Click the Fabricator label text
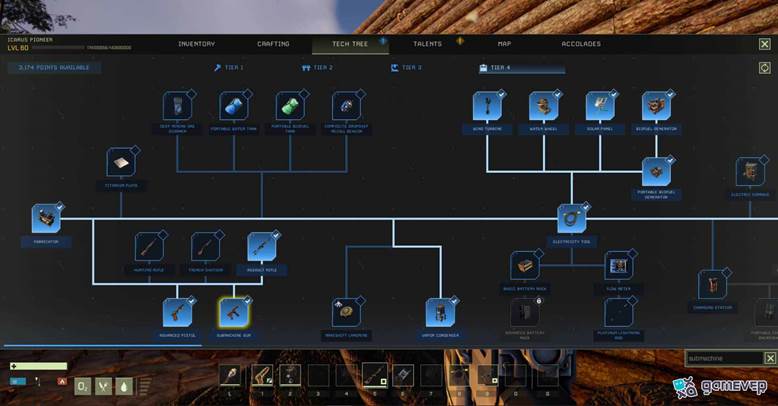Image resolution: width=778 pixels, height=406 pixels. coord(46,242)
